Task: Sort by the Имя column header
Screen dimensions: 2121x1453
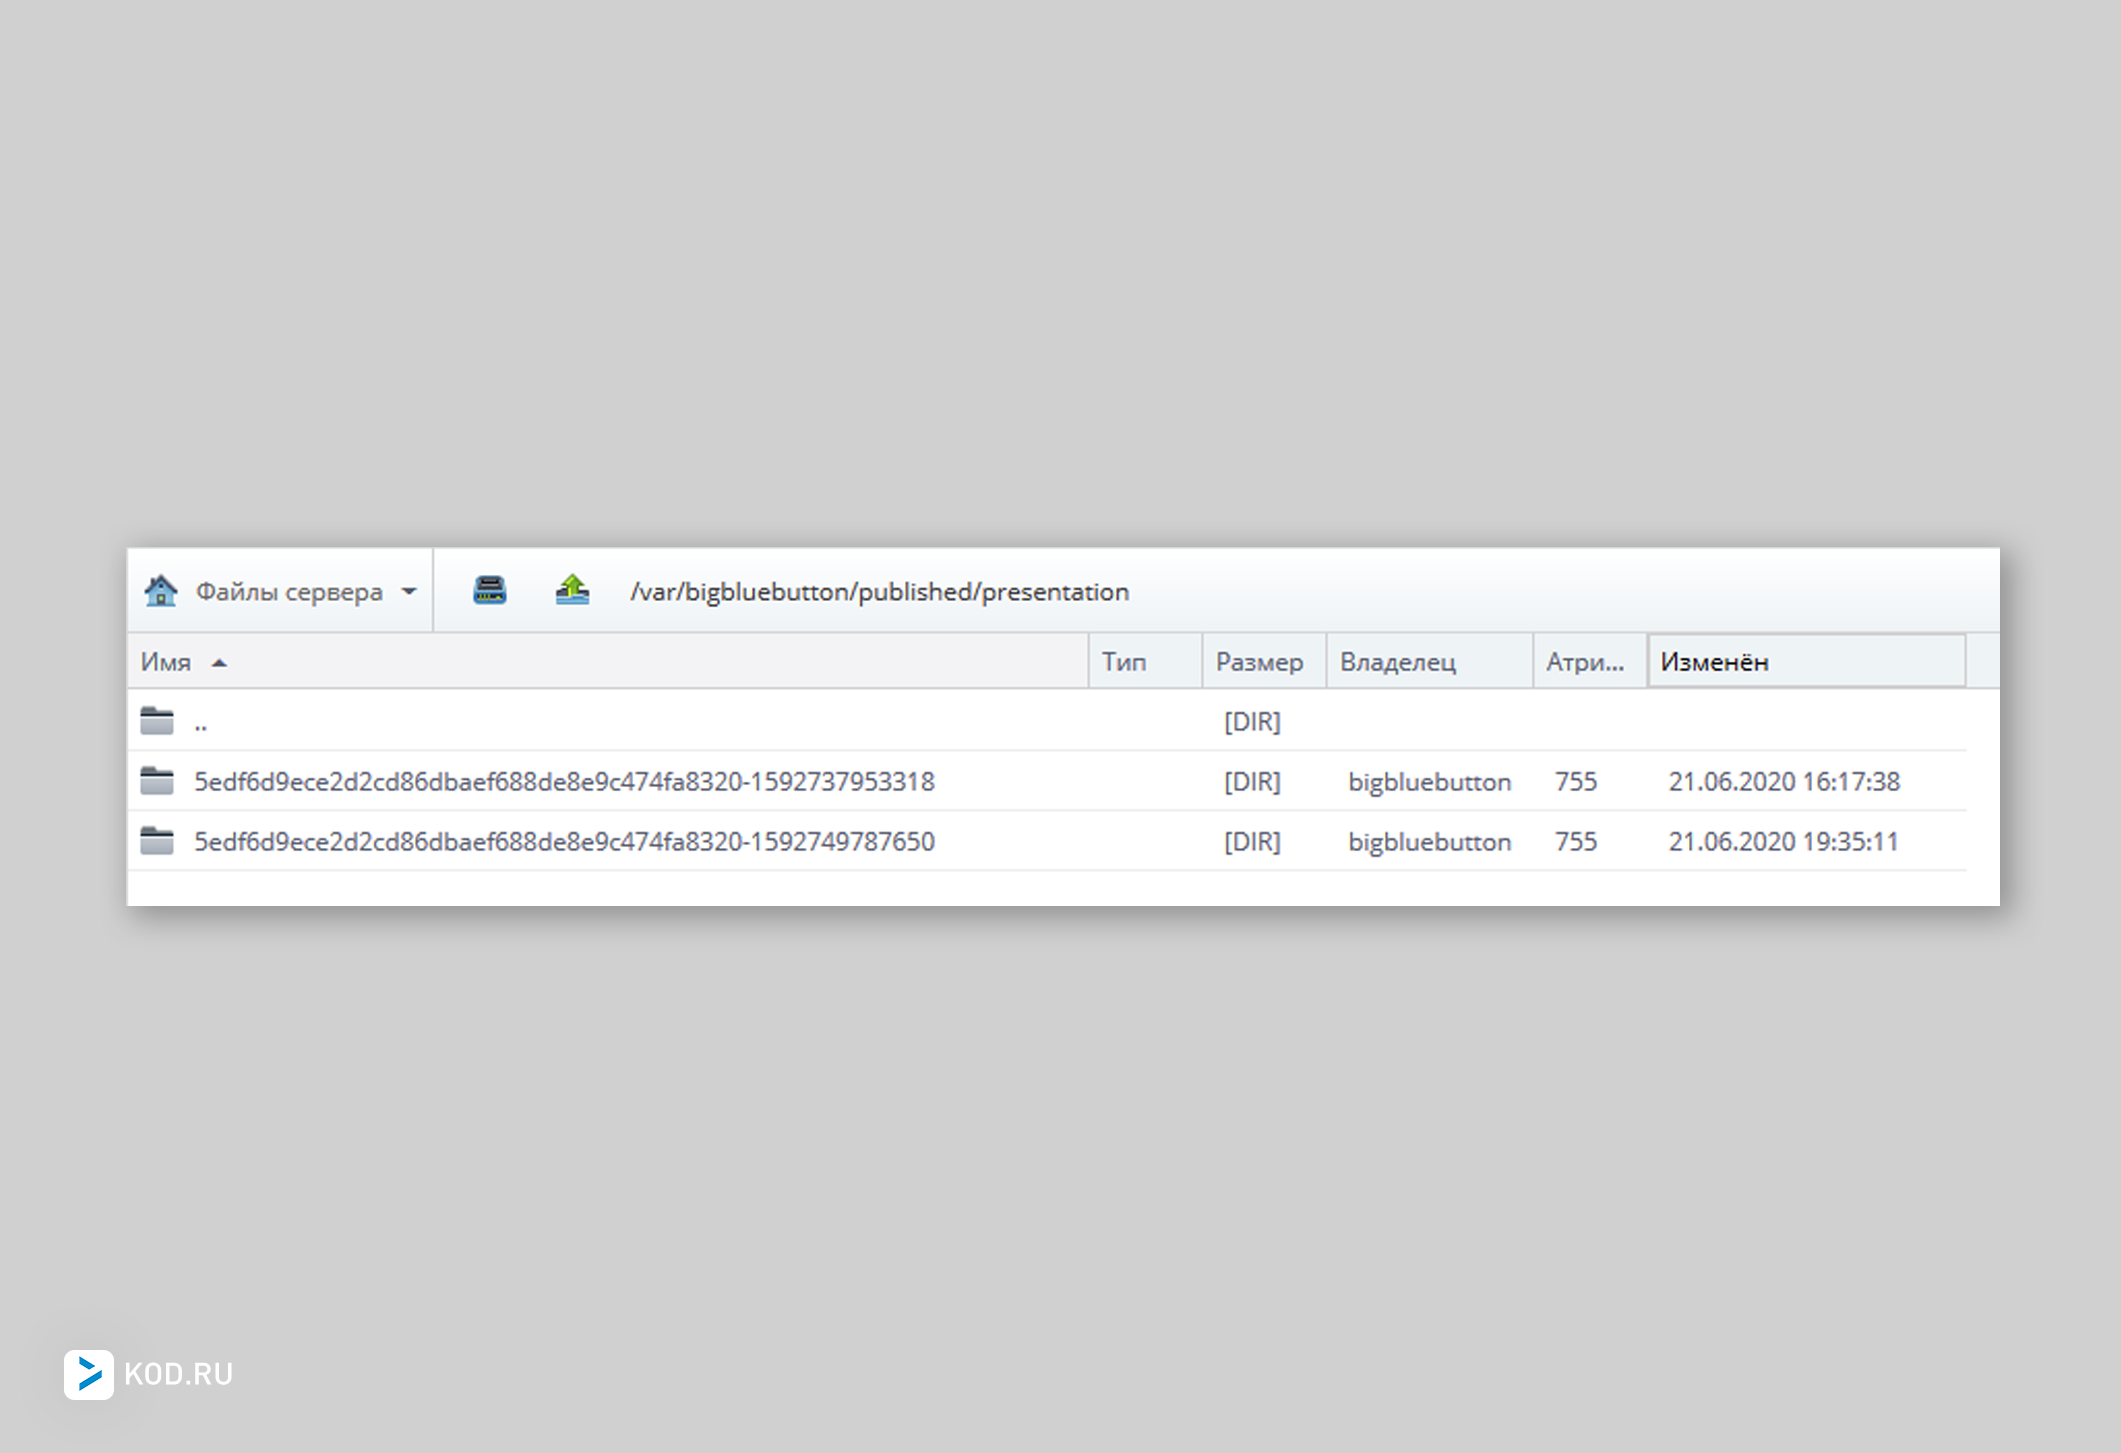Action: [166, 662]
